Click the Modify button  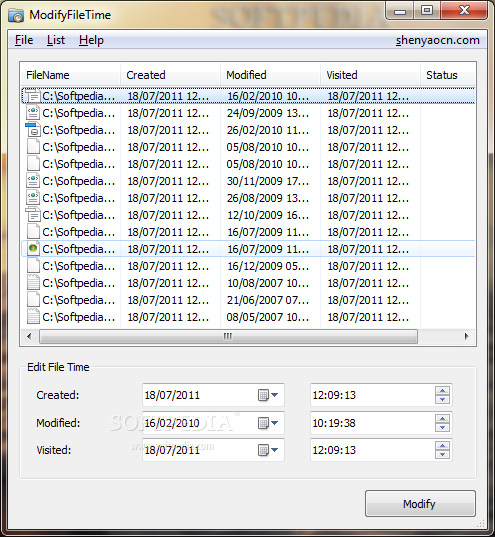(x=420, y=504)
